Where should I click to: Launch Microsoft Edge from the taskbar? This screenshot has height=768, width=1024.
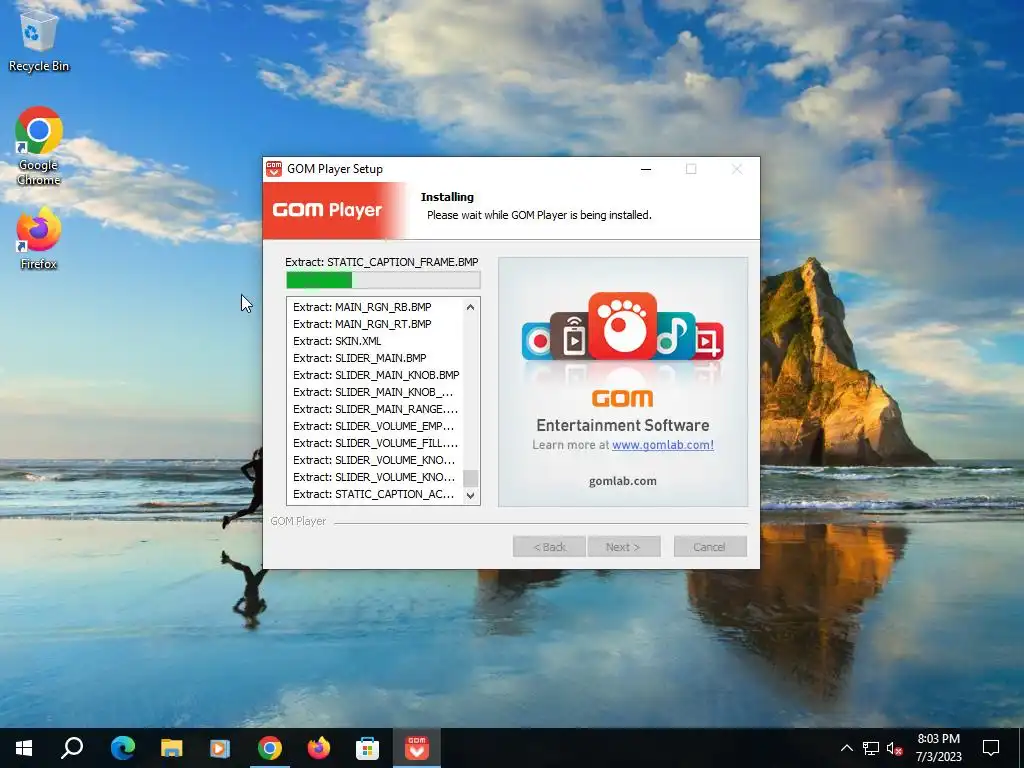pos(122,748)
